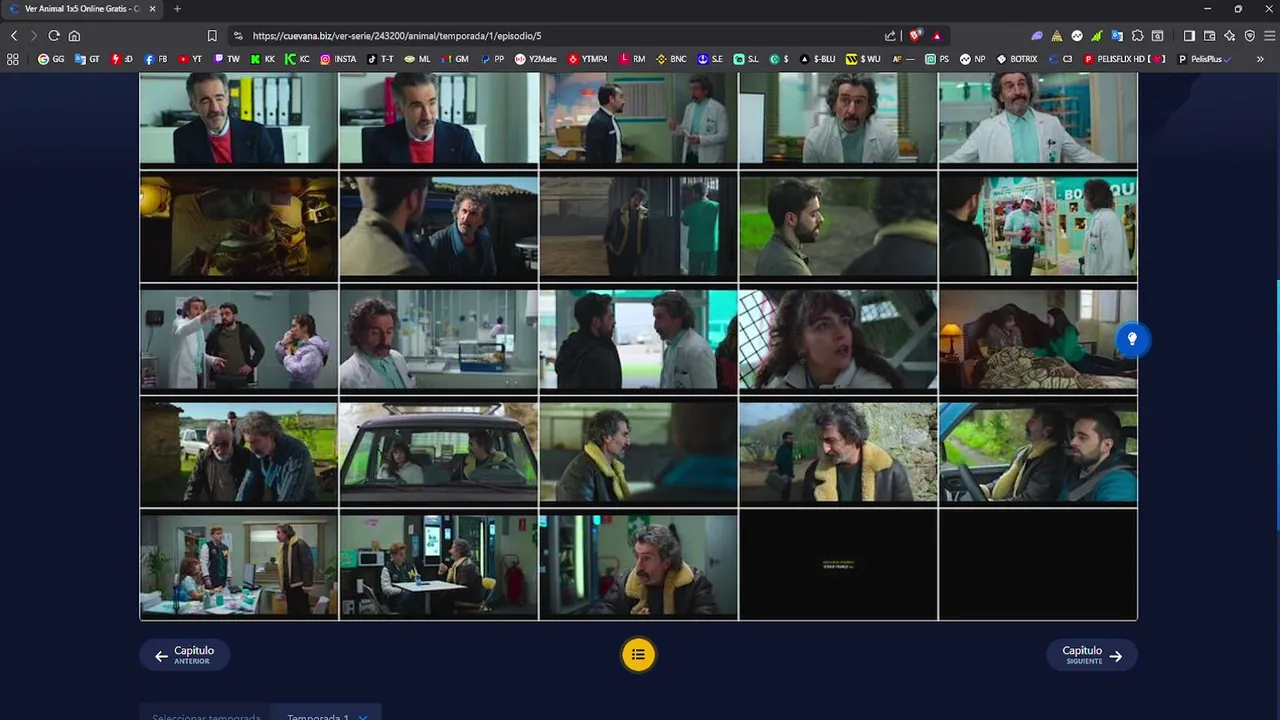Click the browser back arrow
The image size is (1280, 720).
(x=14, y=36)
